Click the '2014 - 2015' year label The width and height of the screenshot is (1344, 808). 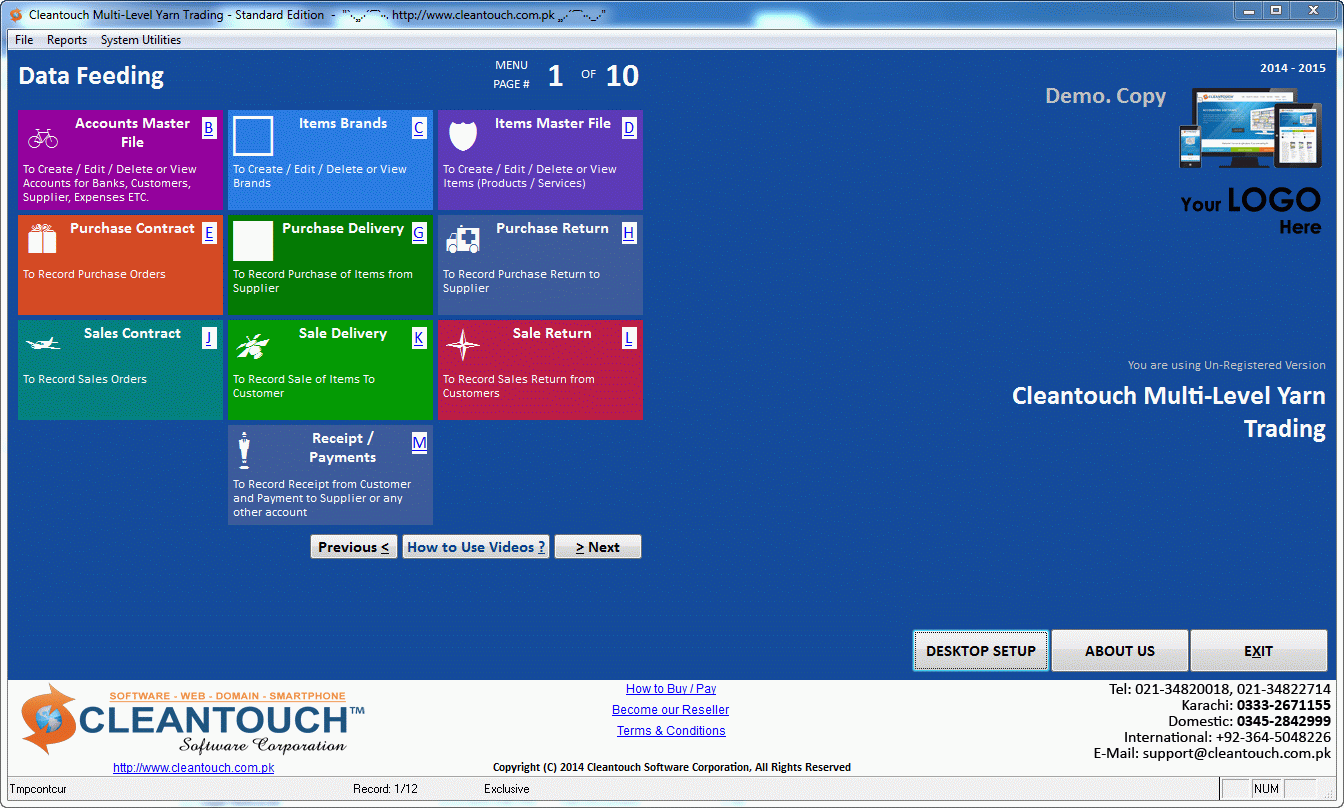pyautogui.click(x=1293, y=69)
